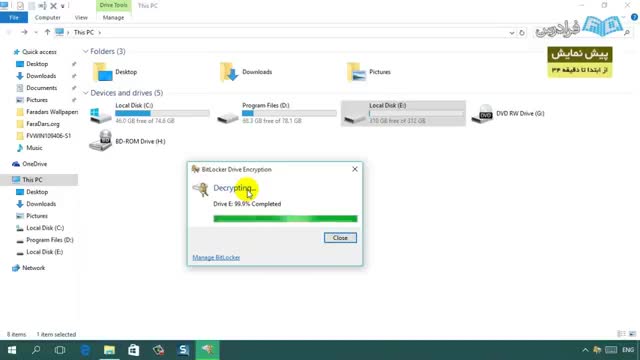
Task: Open pinned Desktop under Quick access
Action: tap(37, 64)
